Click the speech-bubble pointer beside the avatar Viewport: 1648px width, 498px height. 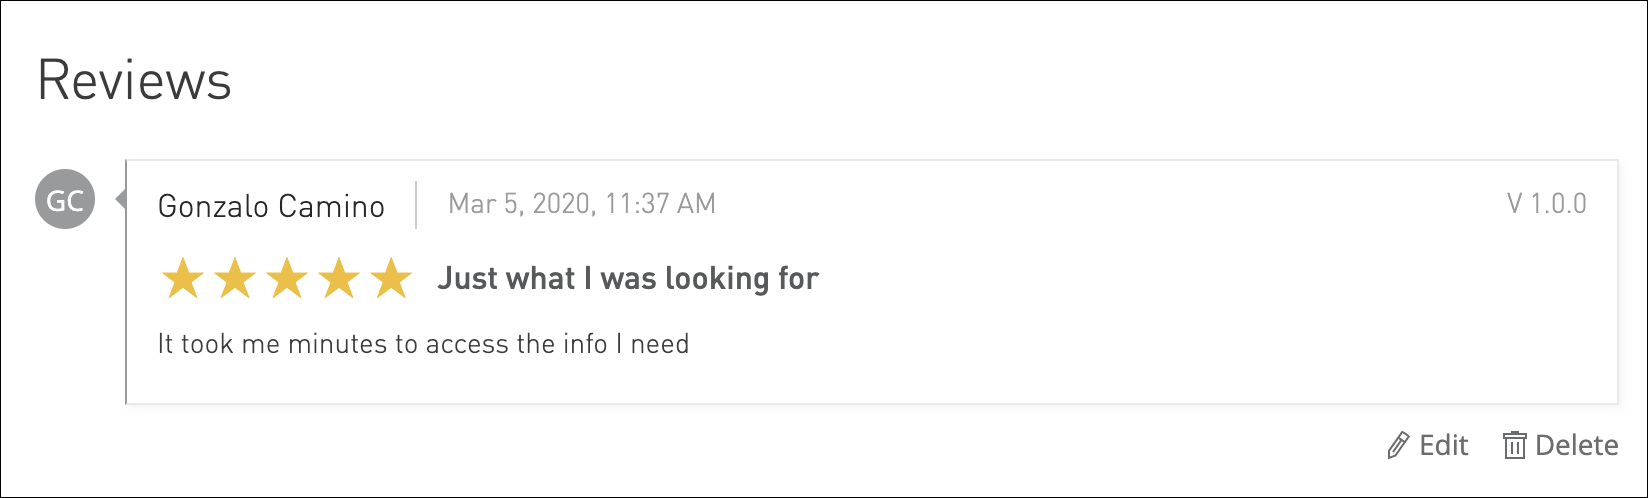121,201
